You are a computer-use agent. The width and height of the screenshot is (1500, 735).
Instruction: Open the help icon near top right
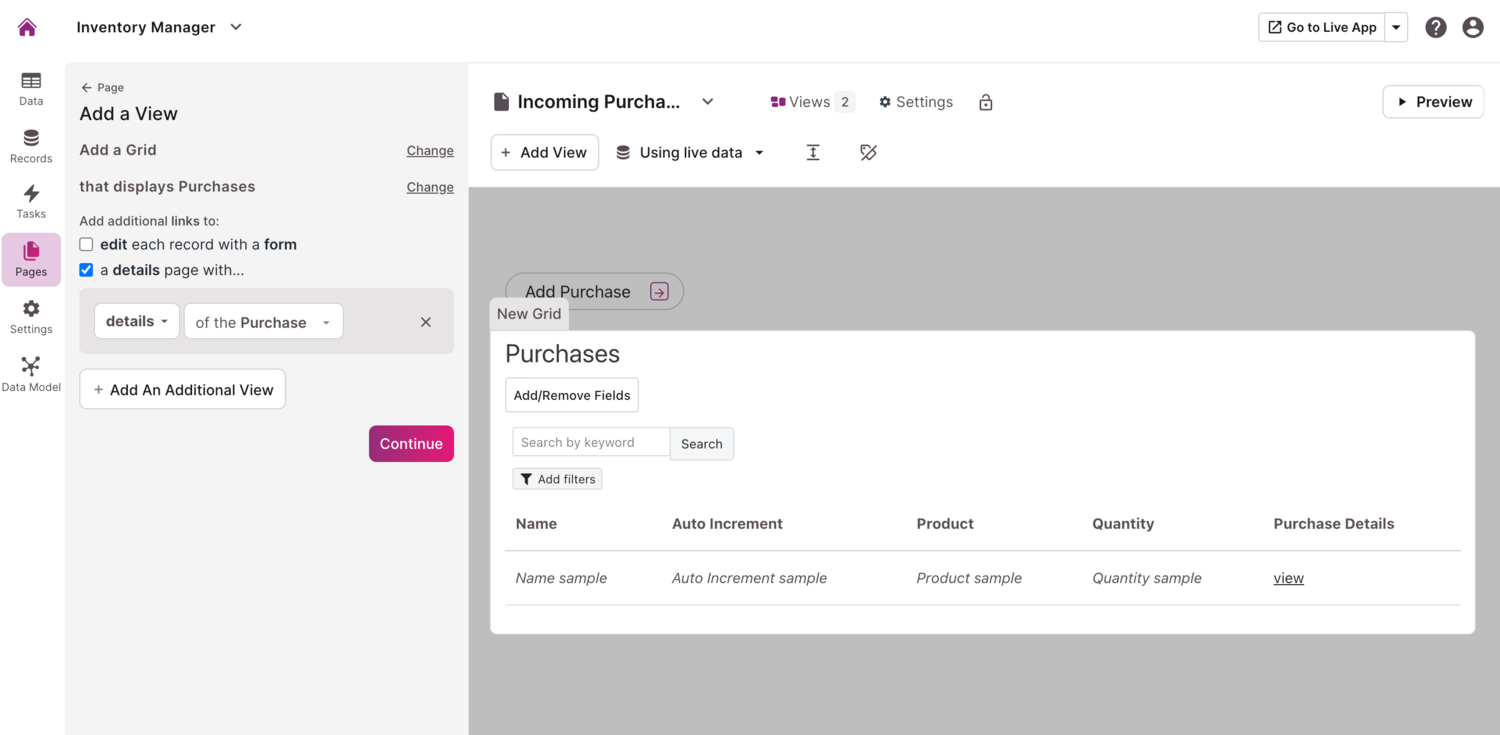[x=1436, y=27]
